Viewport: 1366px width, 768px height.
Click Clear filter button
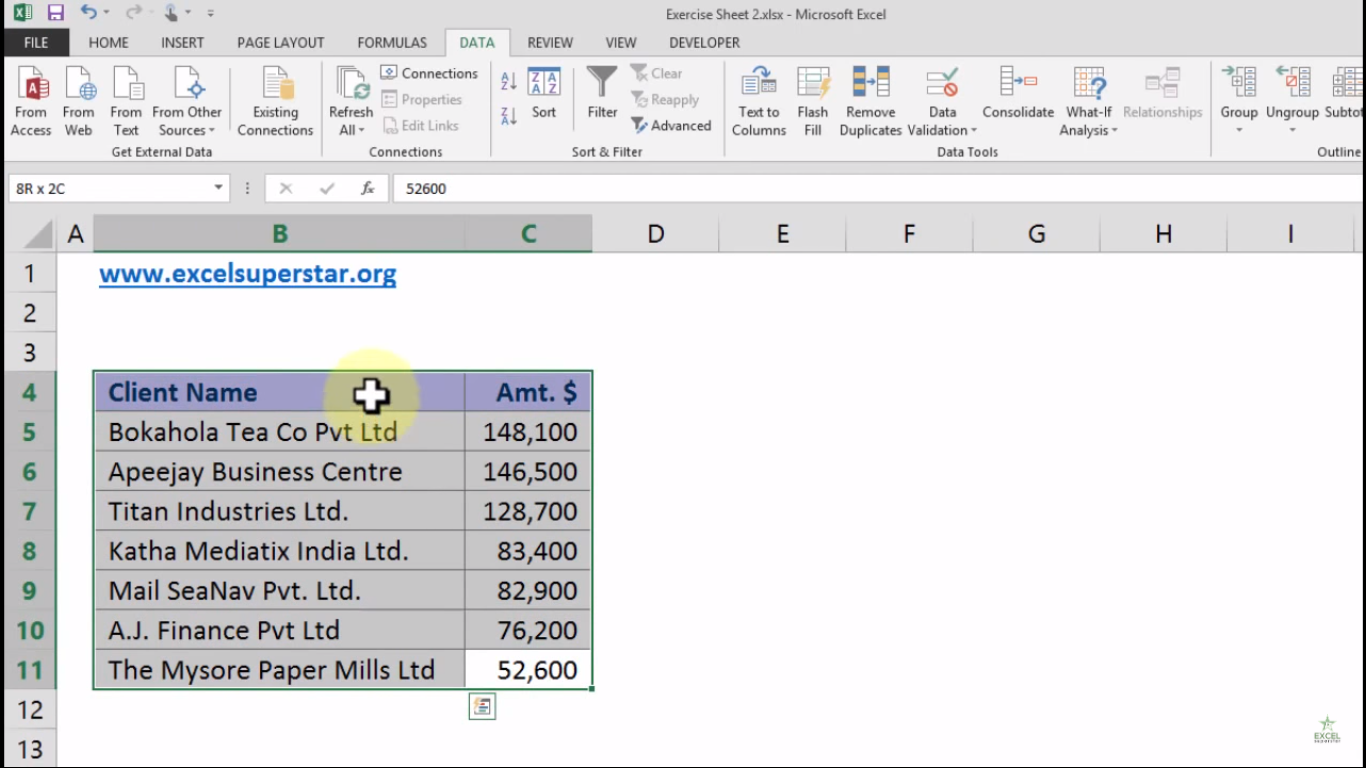pos(656,73)
